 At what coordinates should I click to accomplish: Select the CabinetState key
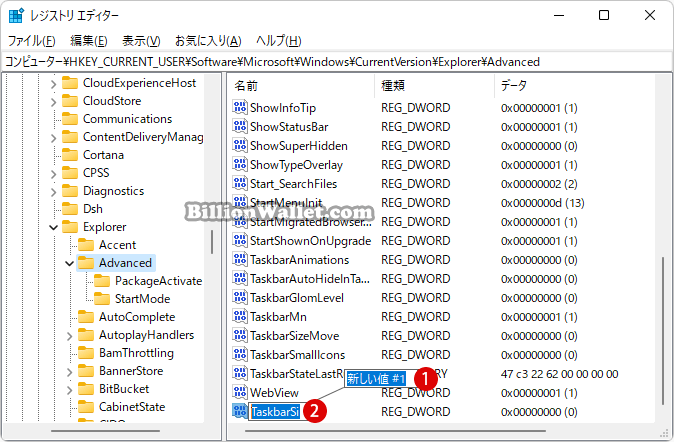coord(132,407)
